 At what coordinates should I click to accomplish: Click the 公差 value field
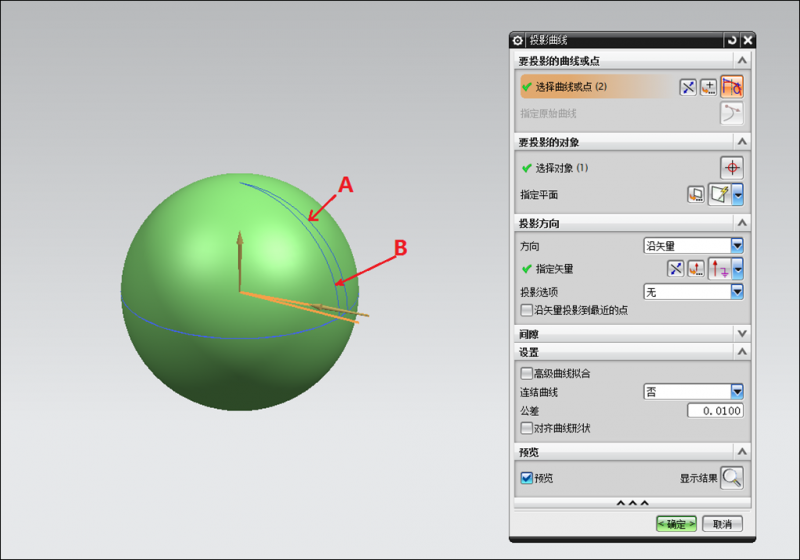tap(715, 411)
